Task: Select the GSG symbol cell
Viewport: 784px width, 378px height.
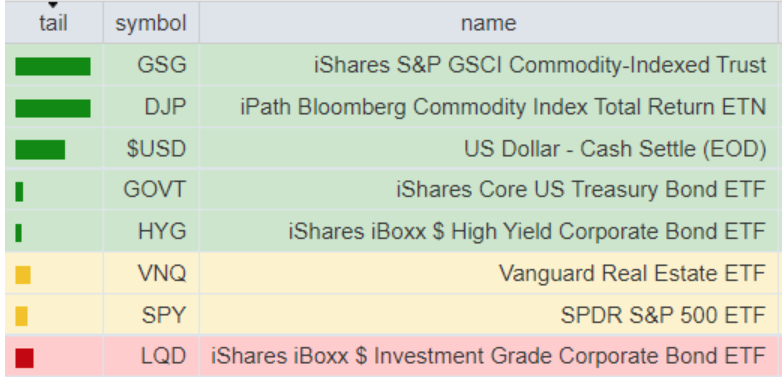Action: tap(151, 64)
